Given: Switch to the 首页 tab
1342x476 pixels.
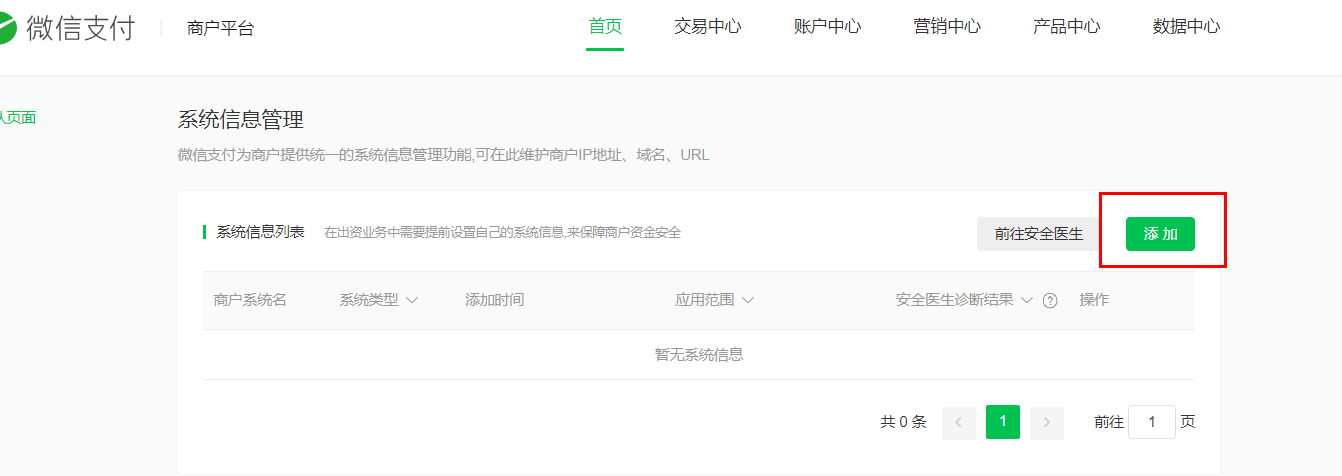Looking at the screenshot, I should tap(605, 27).
